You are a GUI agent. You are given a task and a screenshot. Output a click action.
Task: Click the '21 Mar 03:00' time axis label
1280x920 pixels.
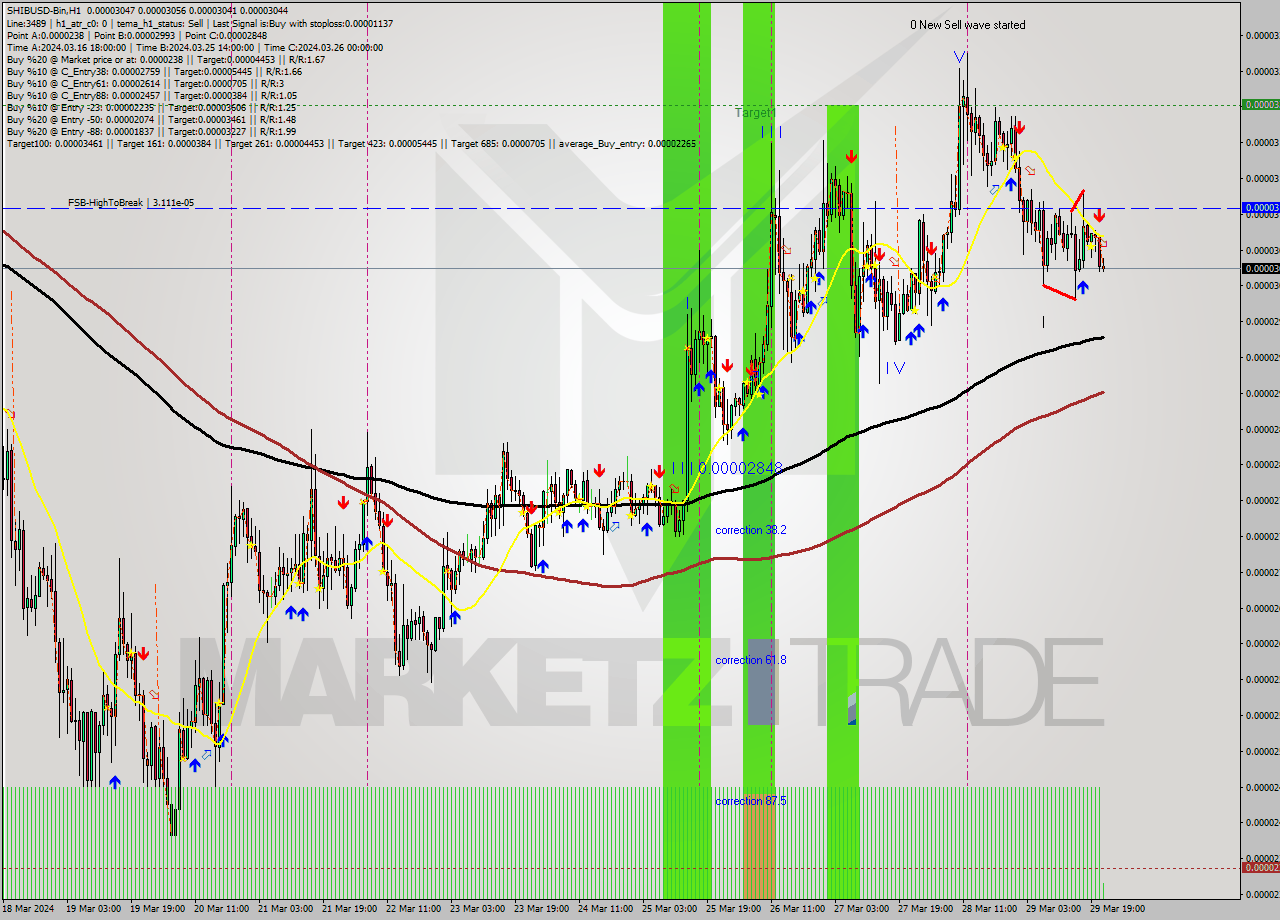pos(285,909)
